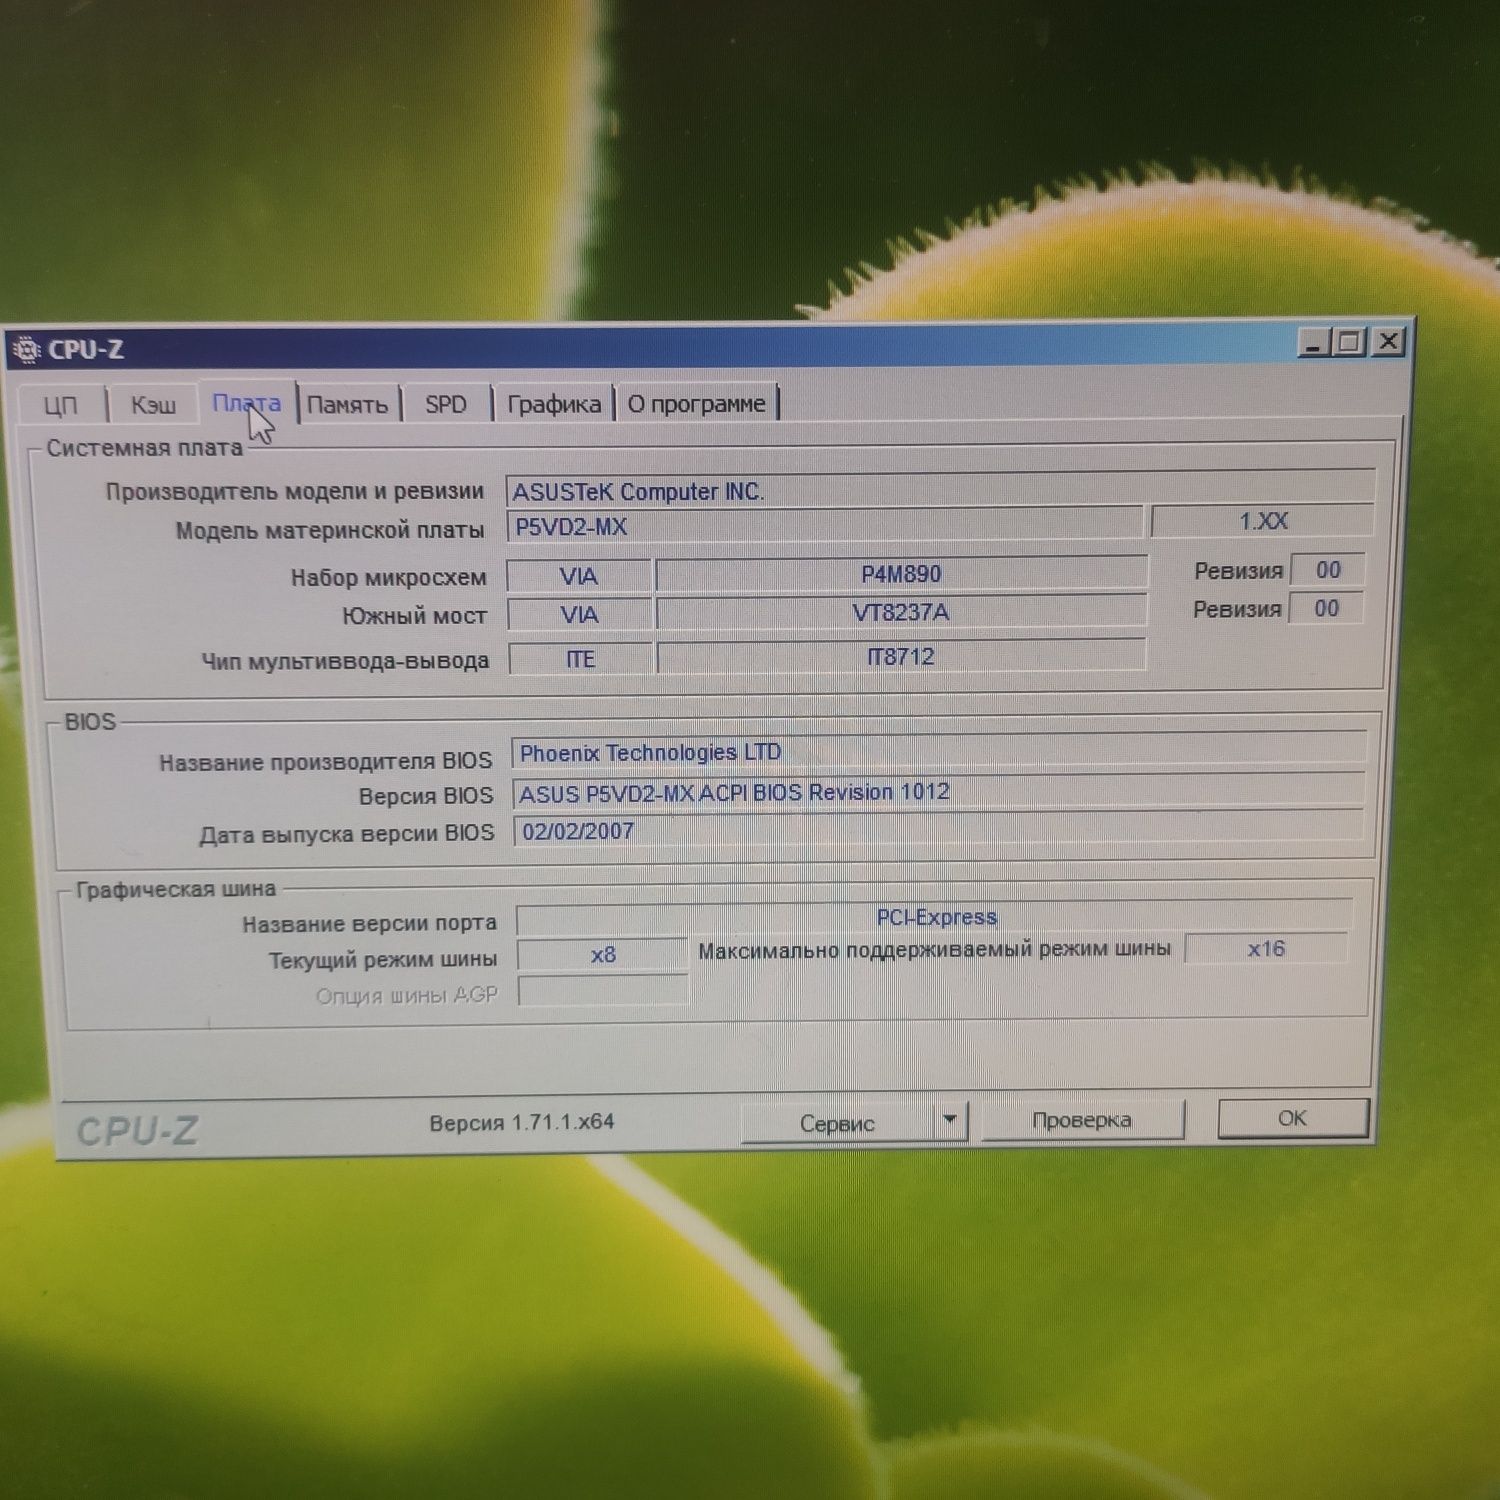Confirm with the OK button

(x=1292, y=1118)
